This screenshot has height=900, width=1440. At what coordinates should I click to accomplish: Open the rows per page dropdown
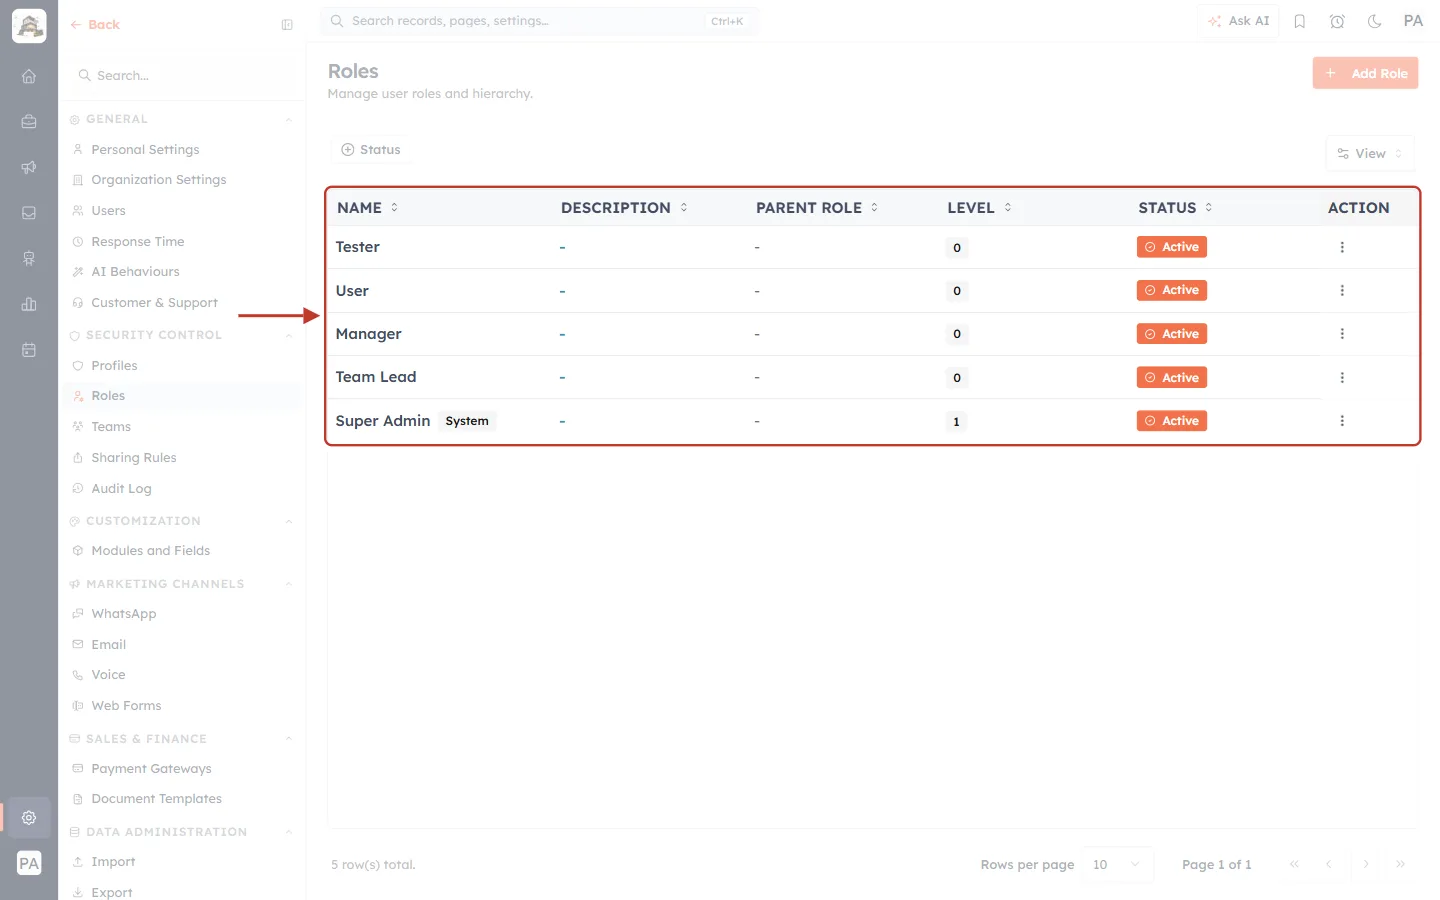1117,864
